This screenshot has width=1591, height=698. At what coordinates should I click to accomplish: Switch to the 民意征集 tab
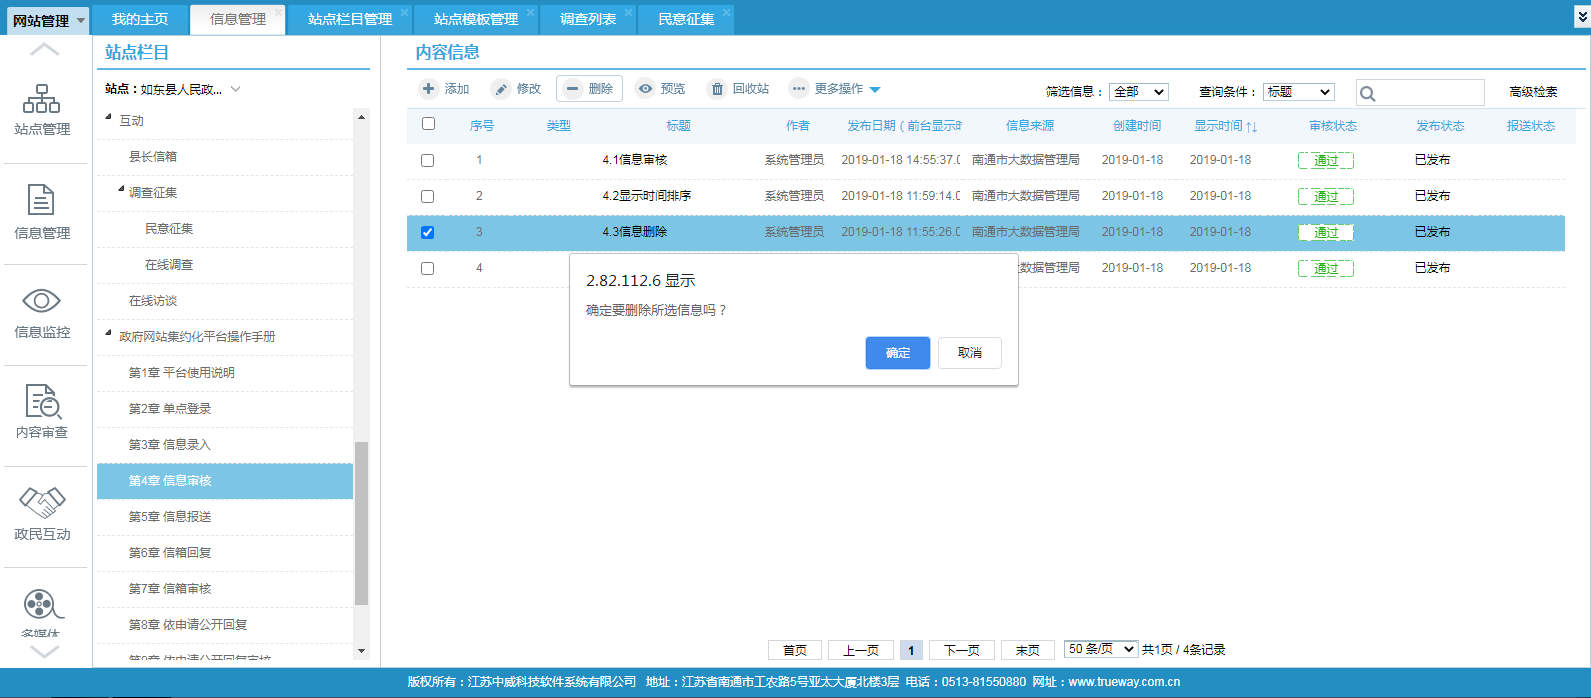[686, 19]
